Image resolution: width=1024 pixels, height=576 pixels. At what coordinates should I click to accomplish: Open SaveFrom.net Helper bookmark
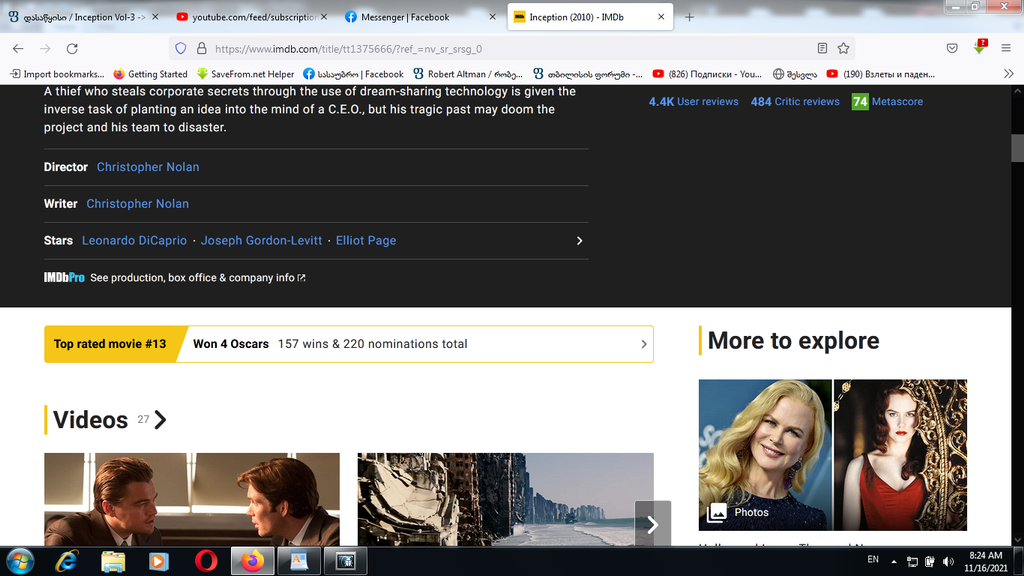click(x=246, y=74)
